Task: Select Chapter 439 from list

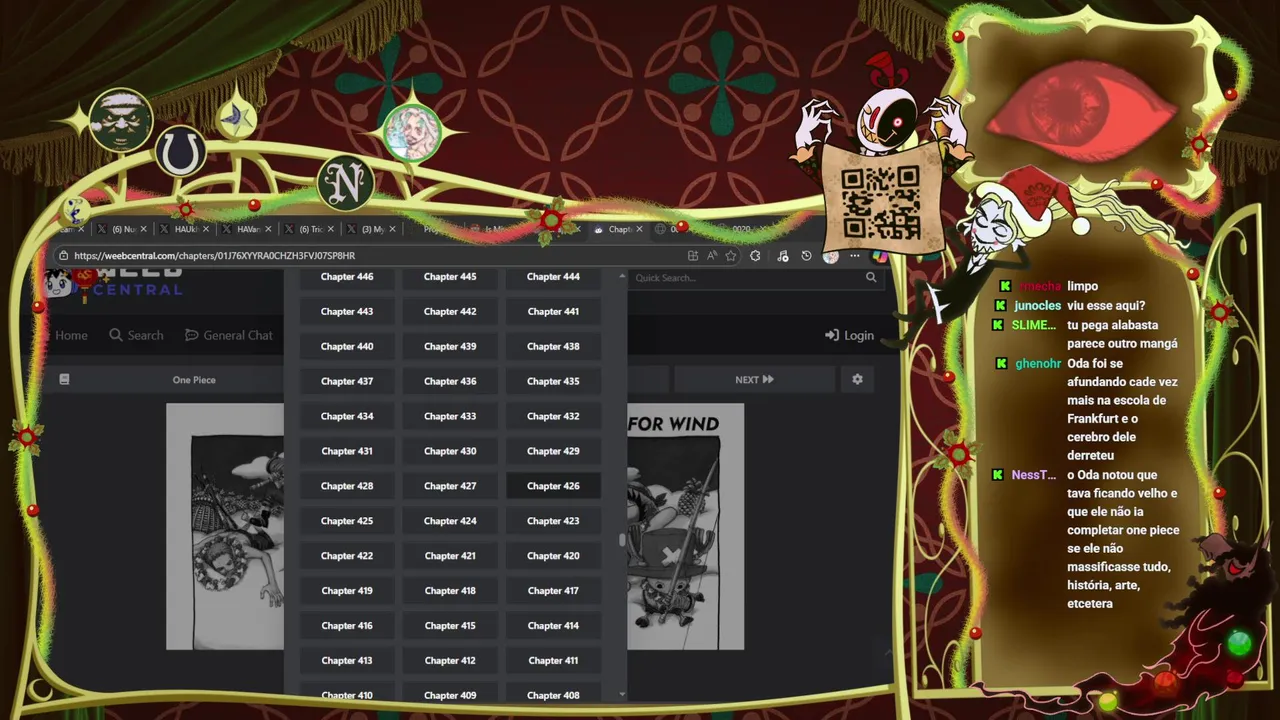Action: (450, 346)
